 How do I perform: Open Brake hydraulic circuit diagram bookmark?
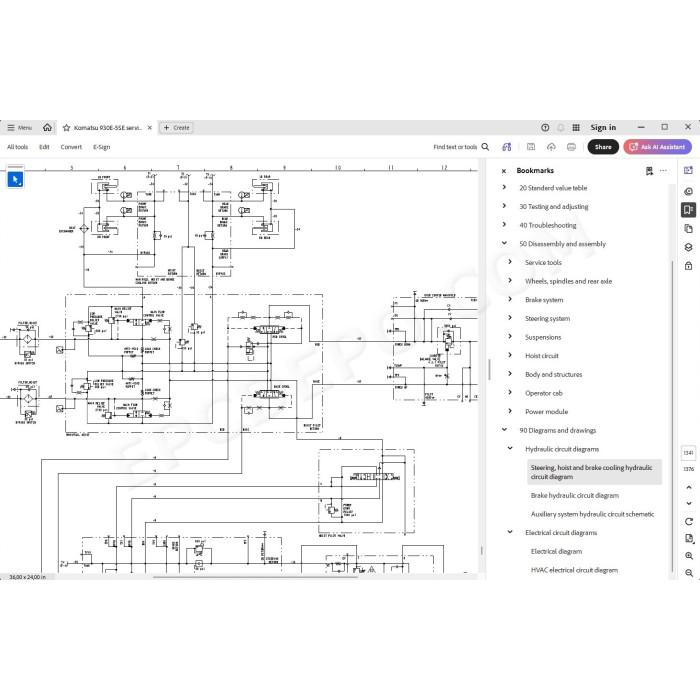[575, 496]
